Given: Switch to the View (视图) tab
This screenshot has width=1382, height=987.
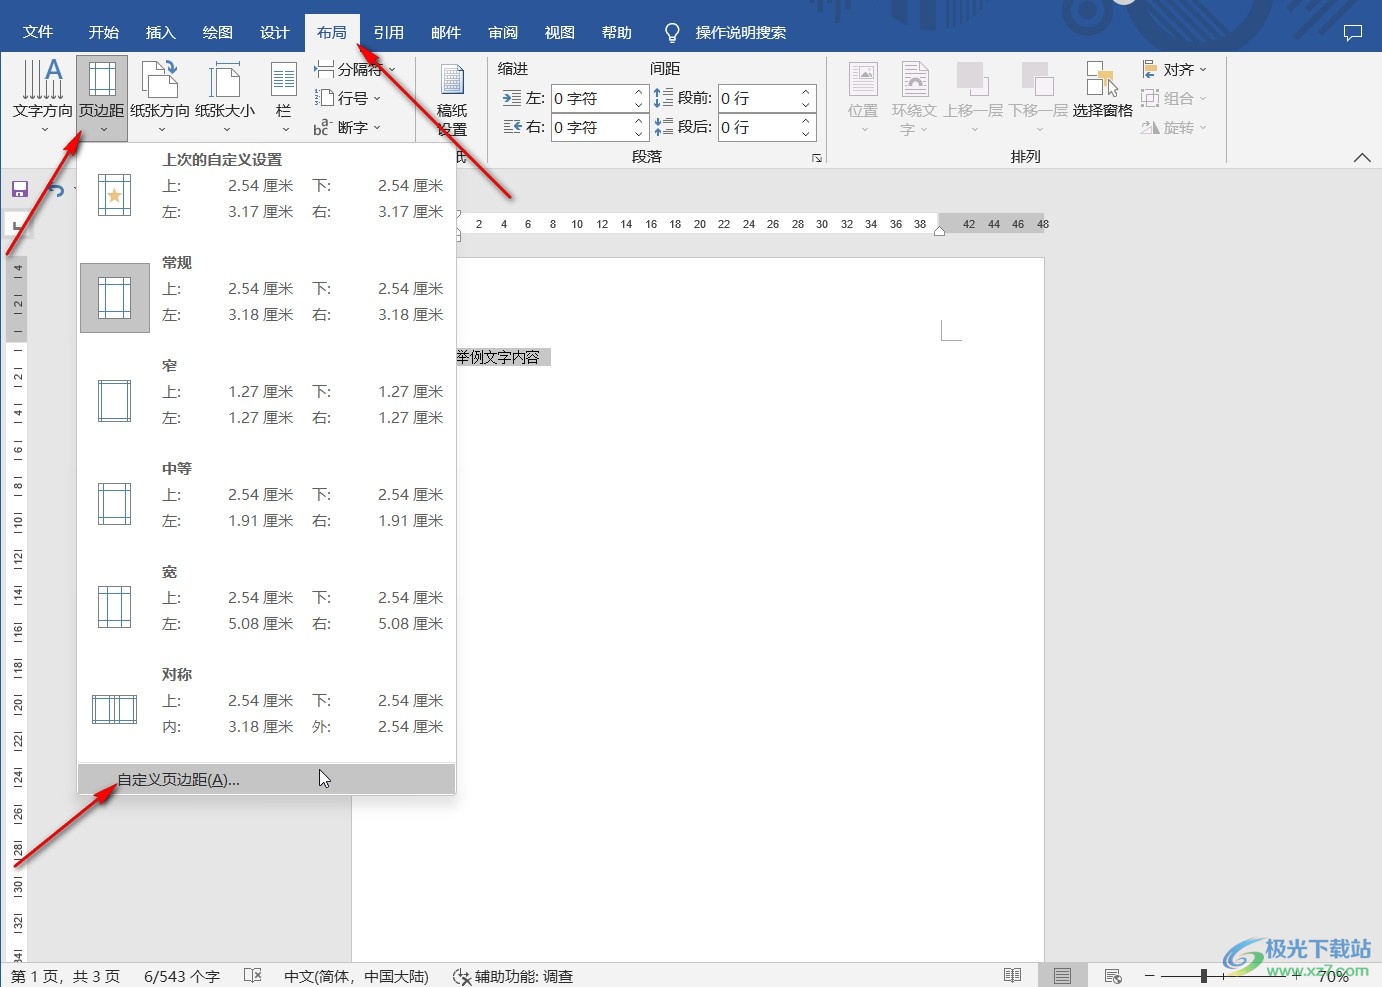Looking at the screenshot, I should tap(560, 32).
